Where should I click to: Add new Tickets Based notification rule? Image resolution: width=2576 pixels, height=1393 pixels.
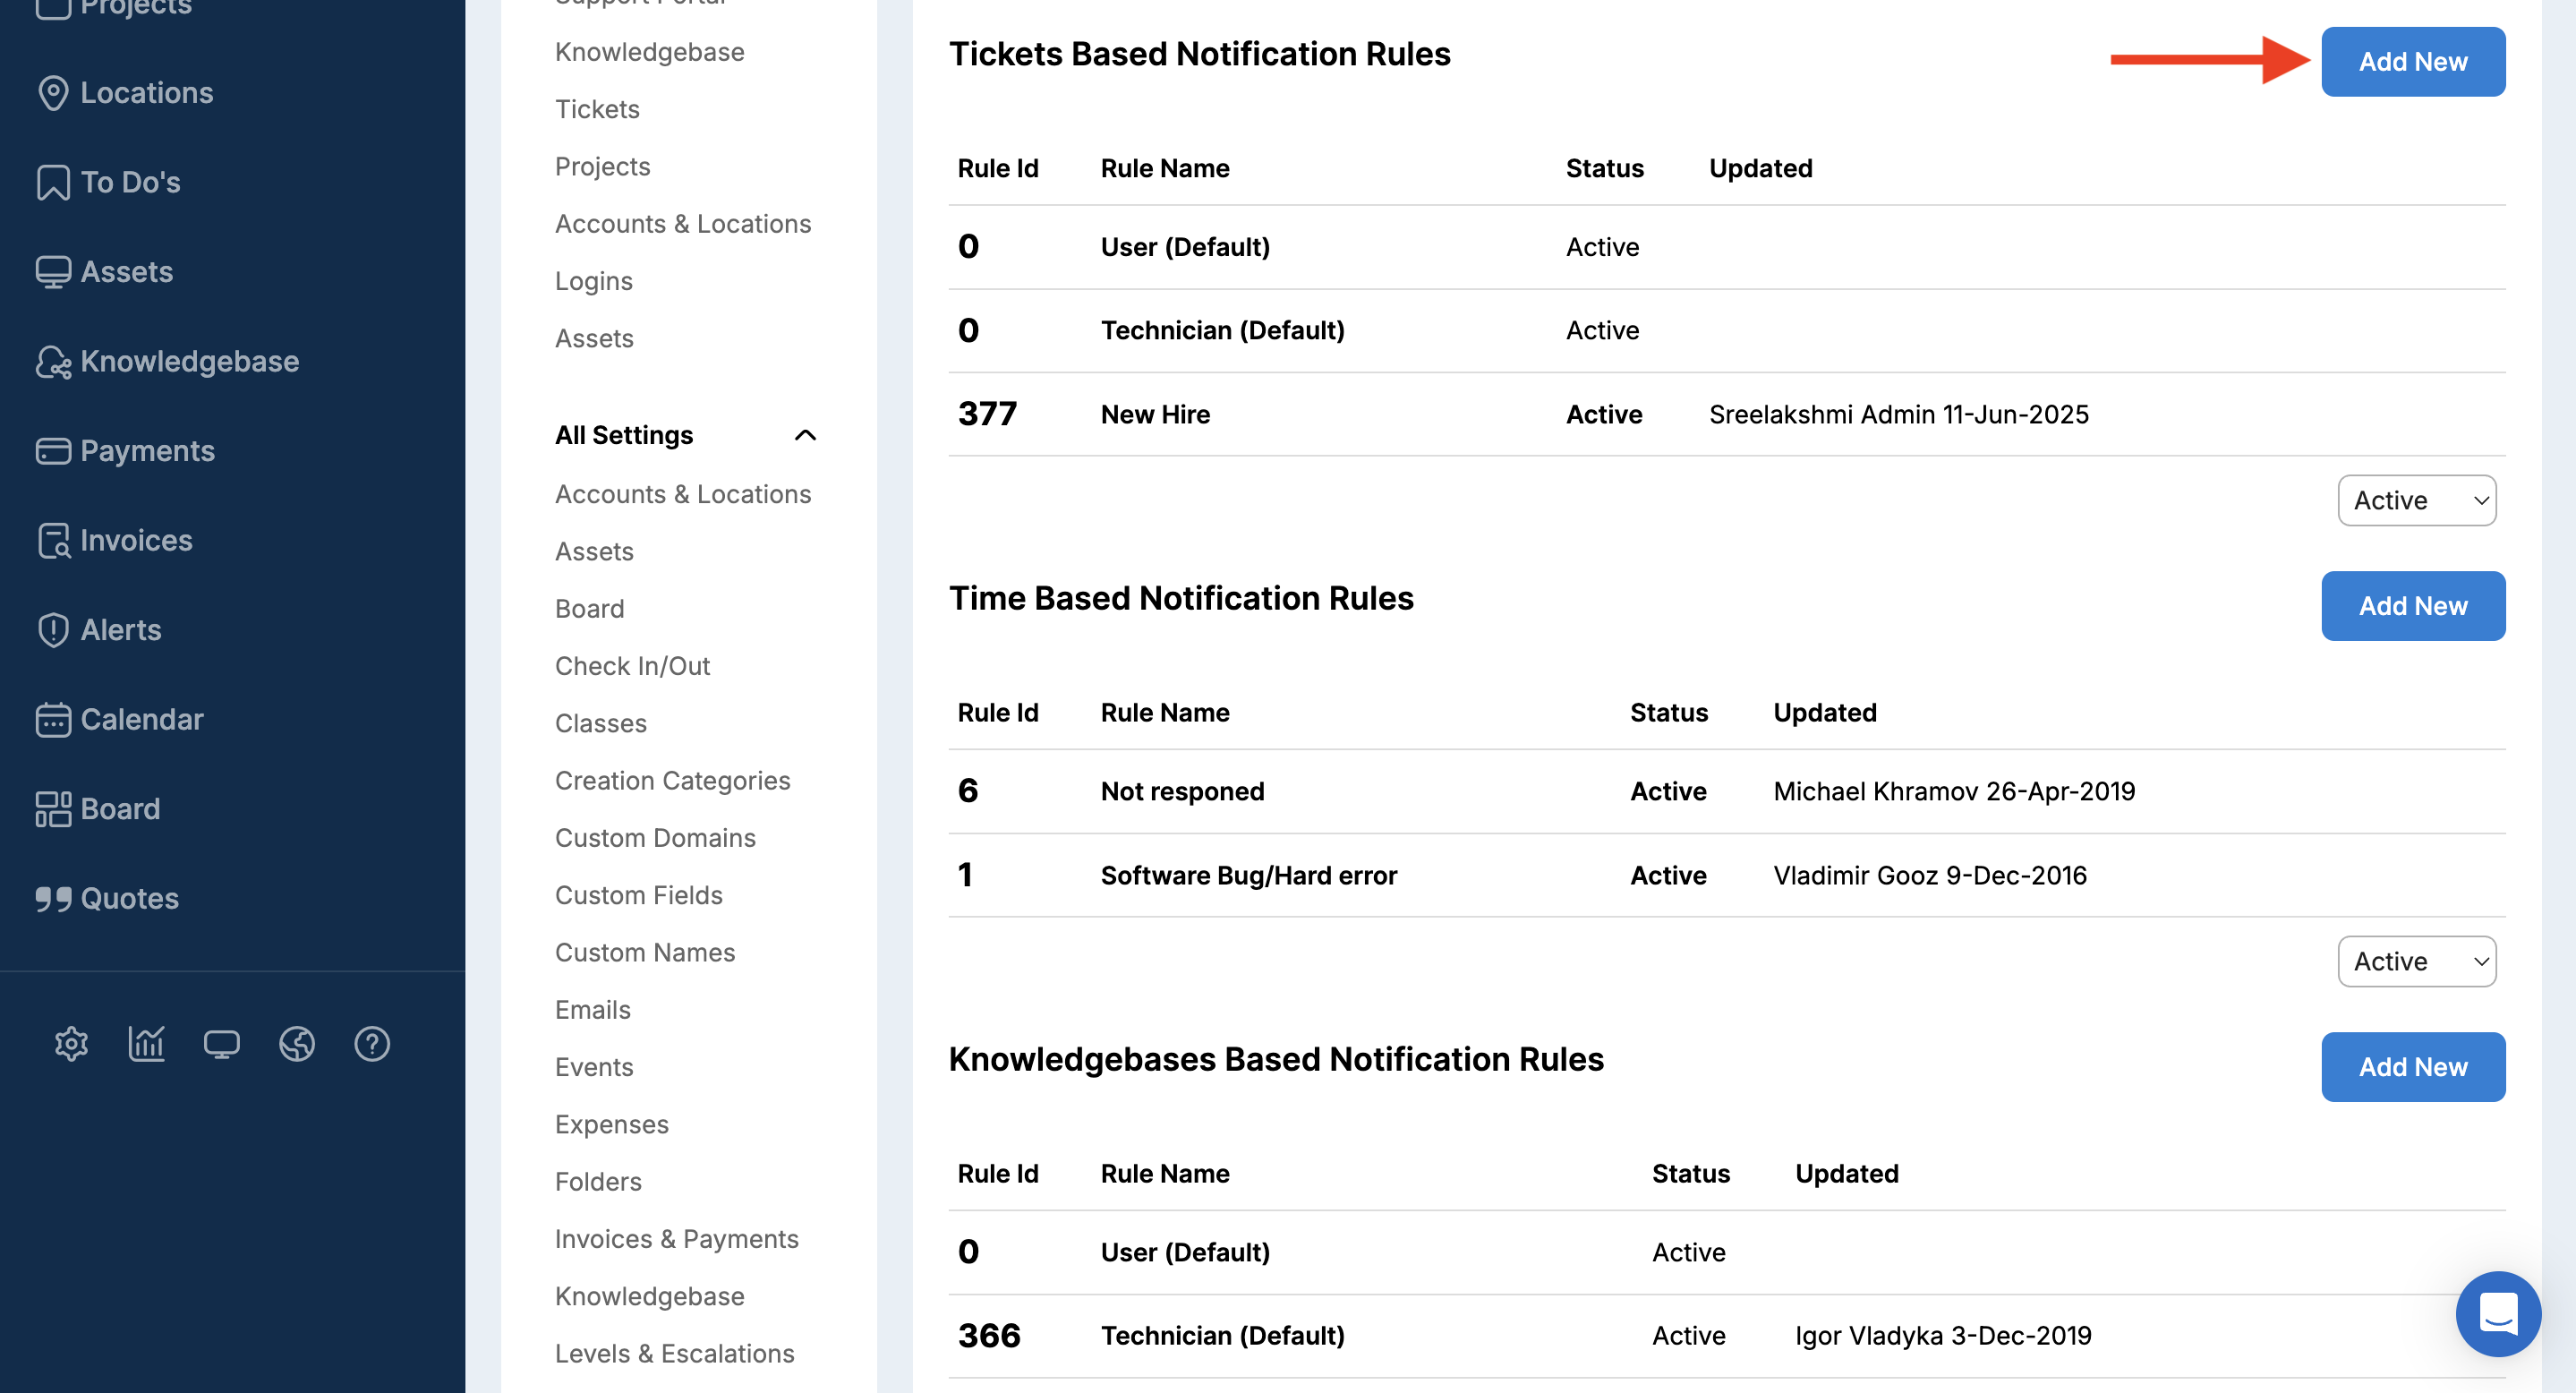click(x=2412, y=62)
